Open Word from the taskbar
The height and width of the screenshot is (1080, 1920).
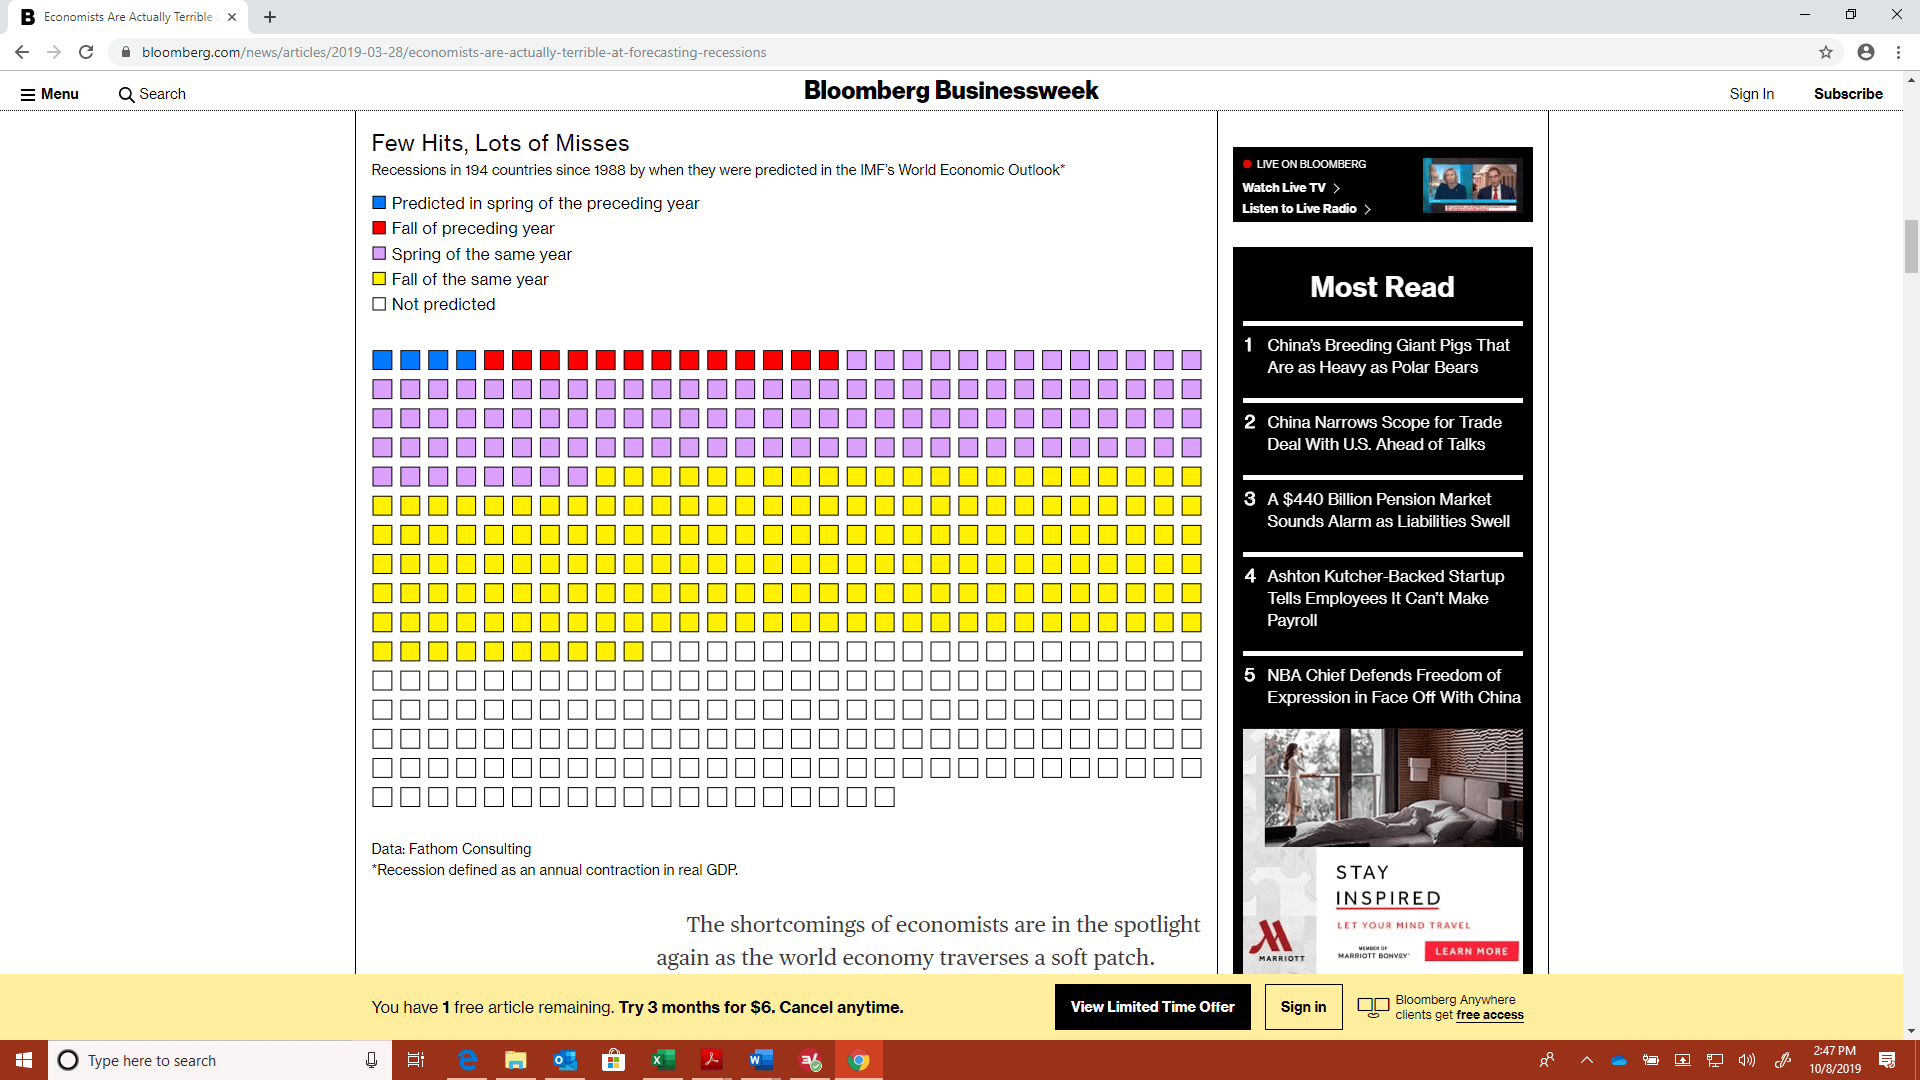coord(761,1060)
